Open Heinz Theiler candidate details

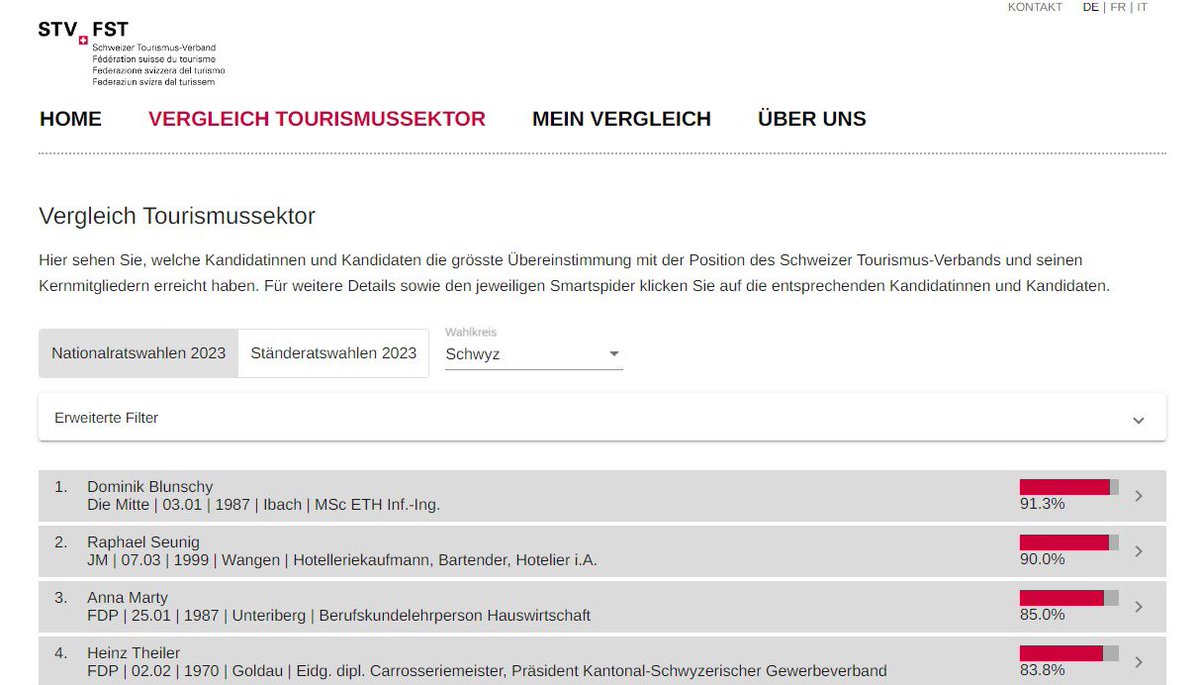click(x=602, y=661)
